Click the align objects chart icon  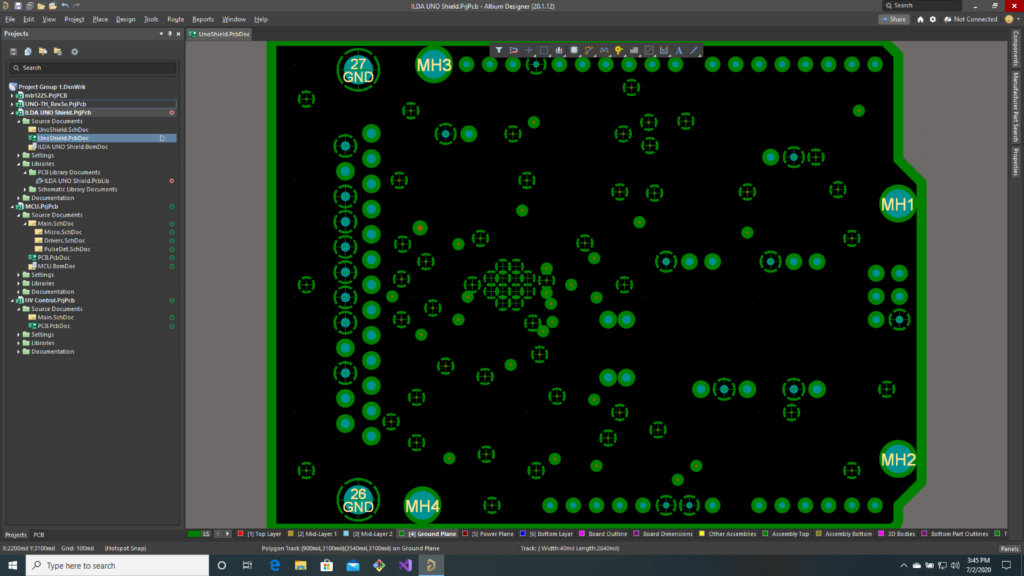tap(559, 50)
